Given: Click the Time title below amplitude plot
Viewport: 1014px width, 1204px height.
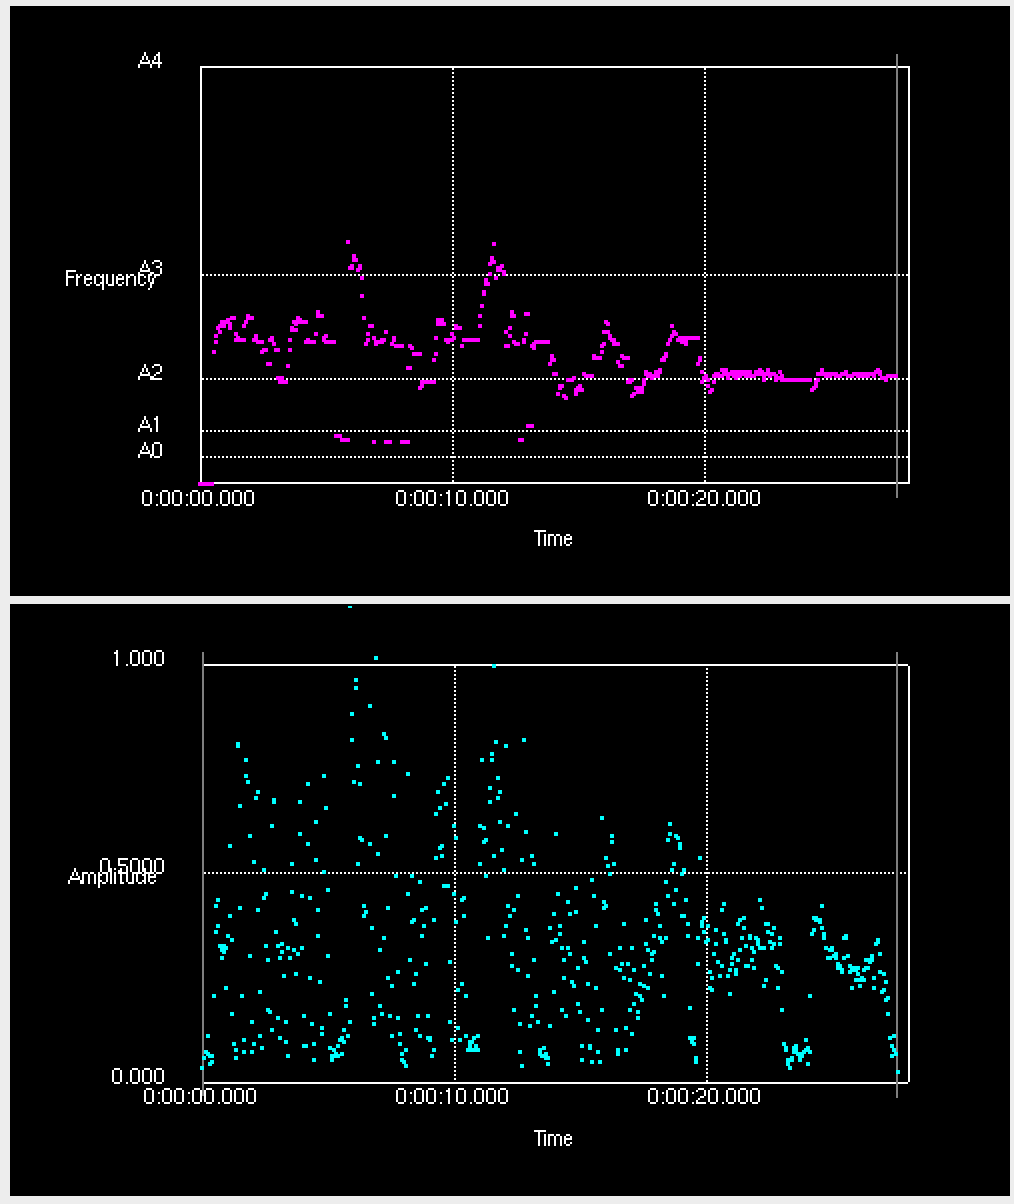Looking at the screenshot, I should (553, 1139).
